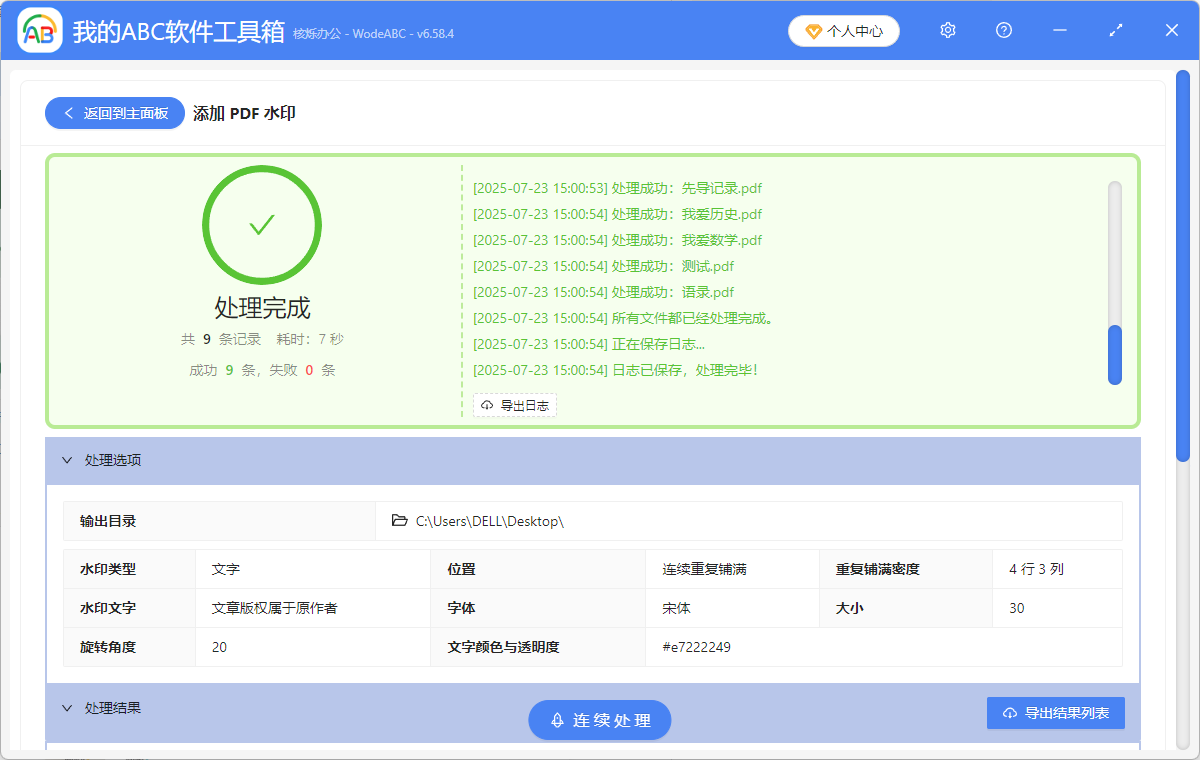
Task: Export results via 导出结果列表 button
Action: [1055, 713]
